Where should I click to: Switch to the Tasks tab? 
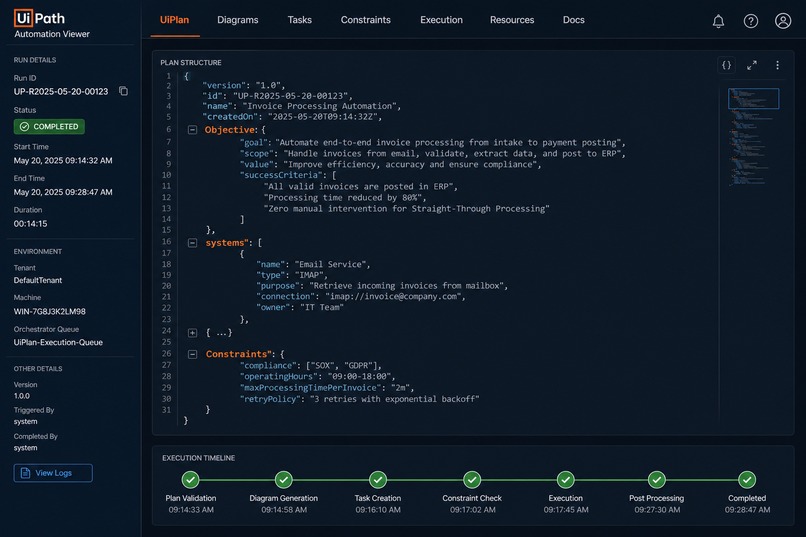[x=300, y=20]
